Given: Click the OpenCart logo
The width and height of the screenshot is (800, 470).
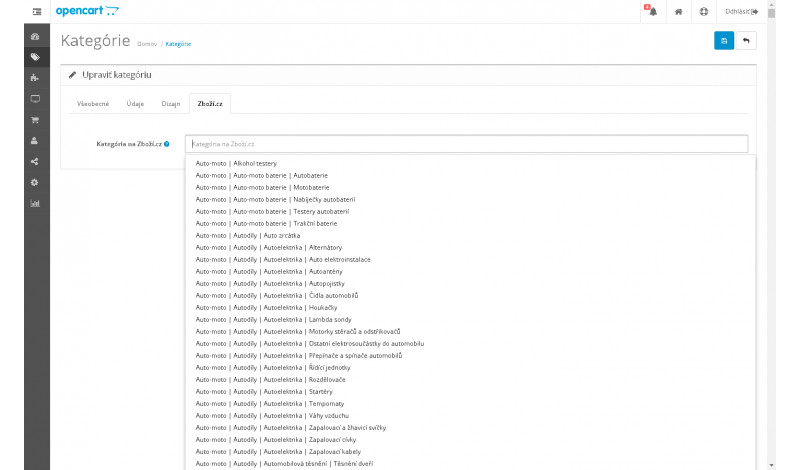Looking at the screenshot, I should (x=87, y=11).
